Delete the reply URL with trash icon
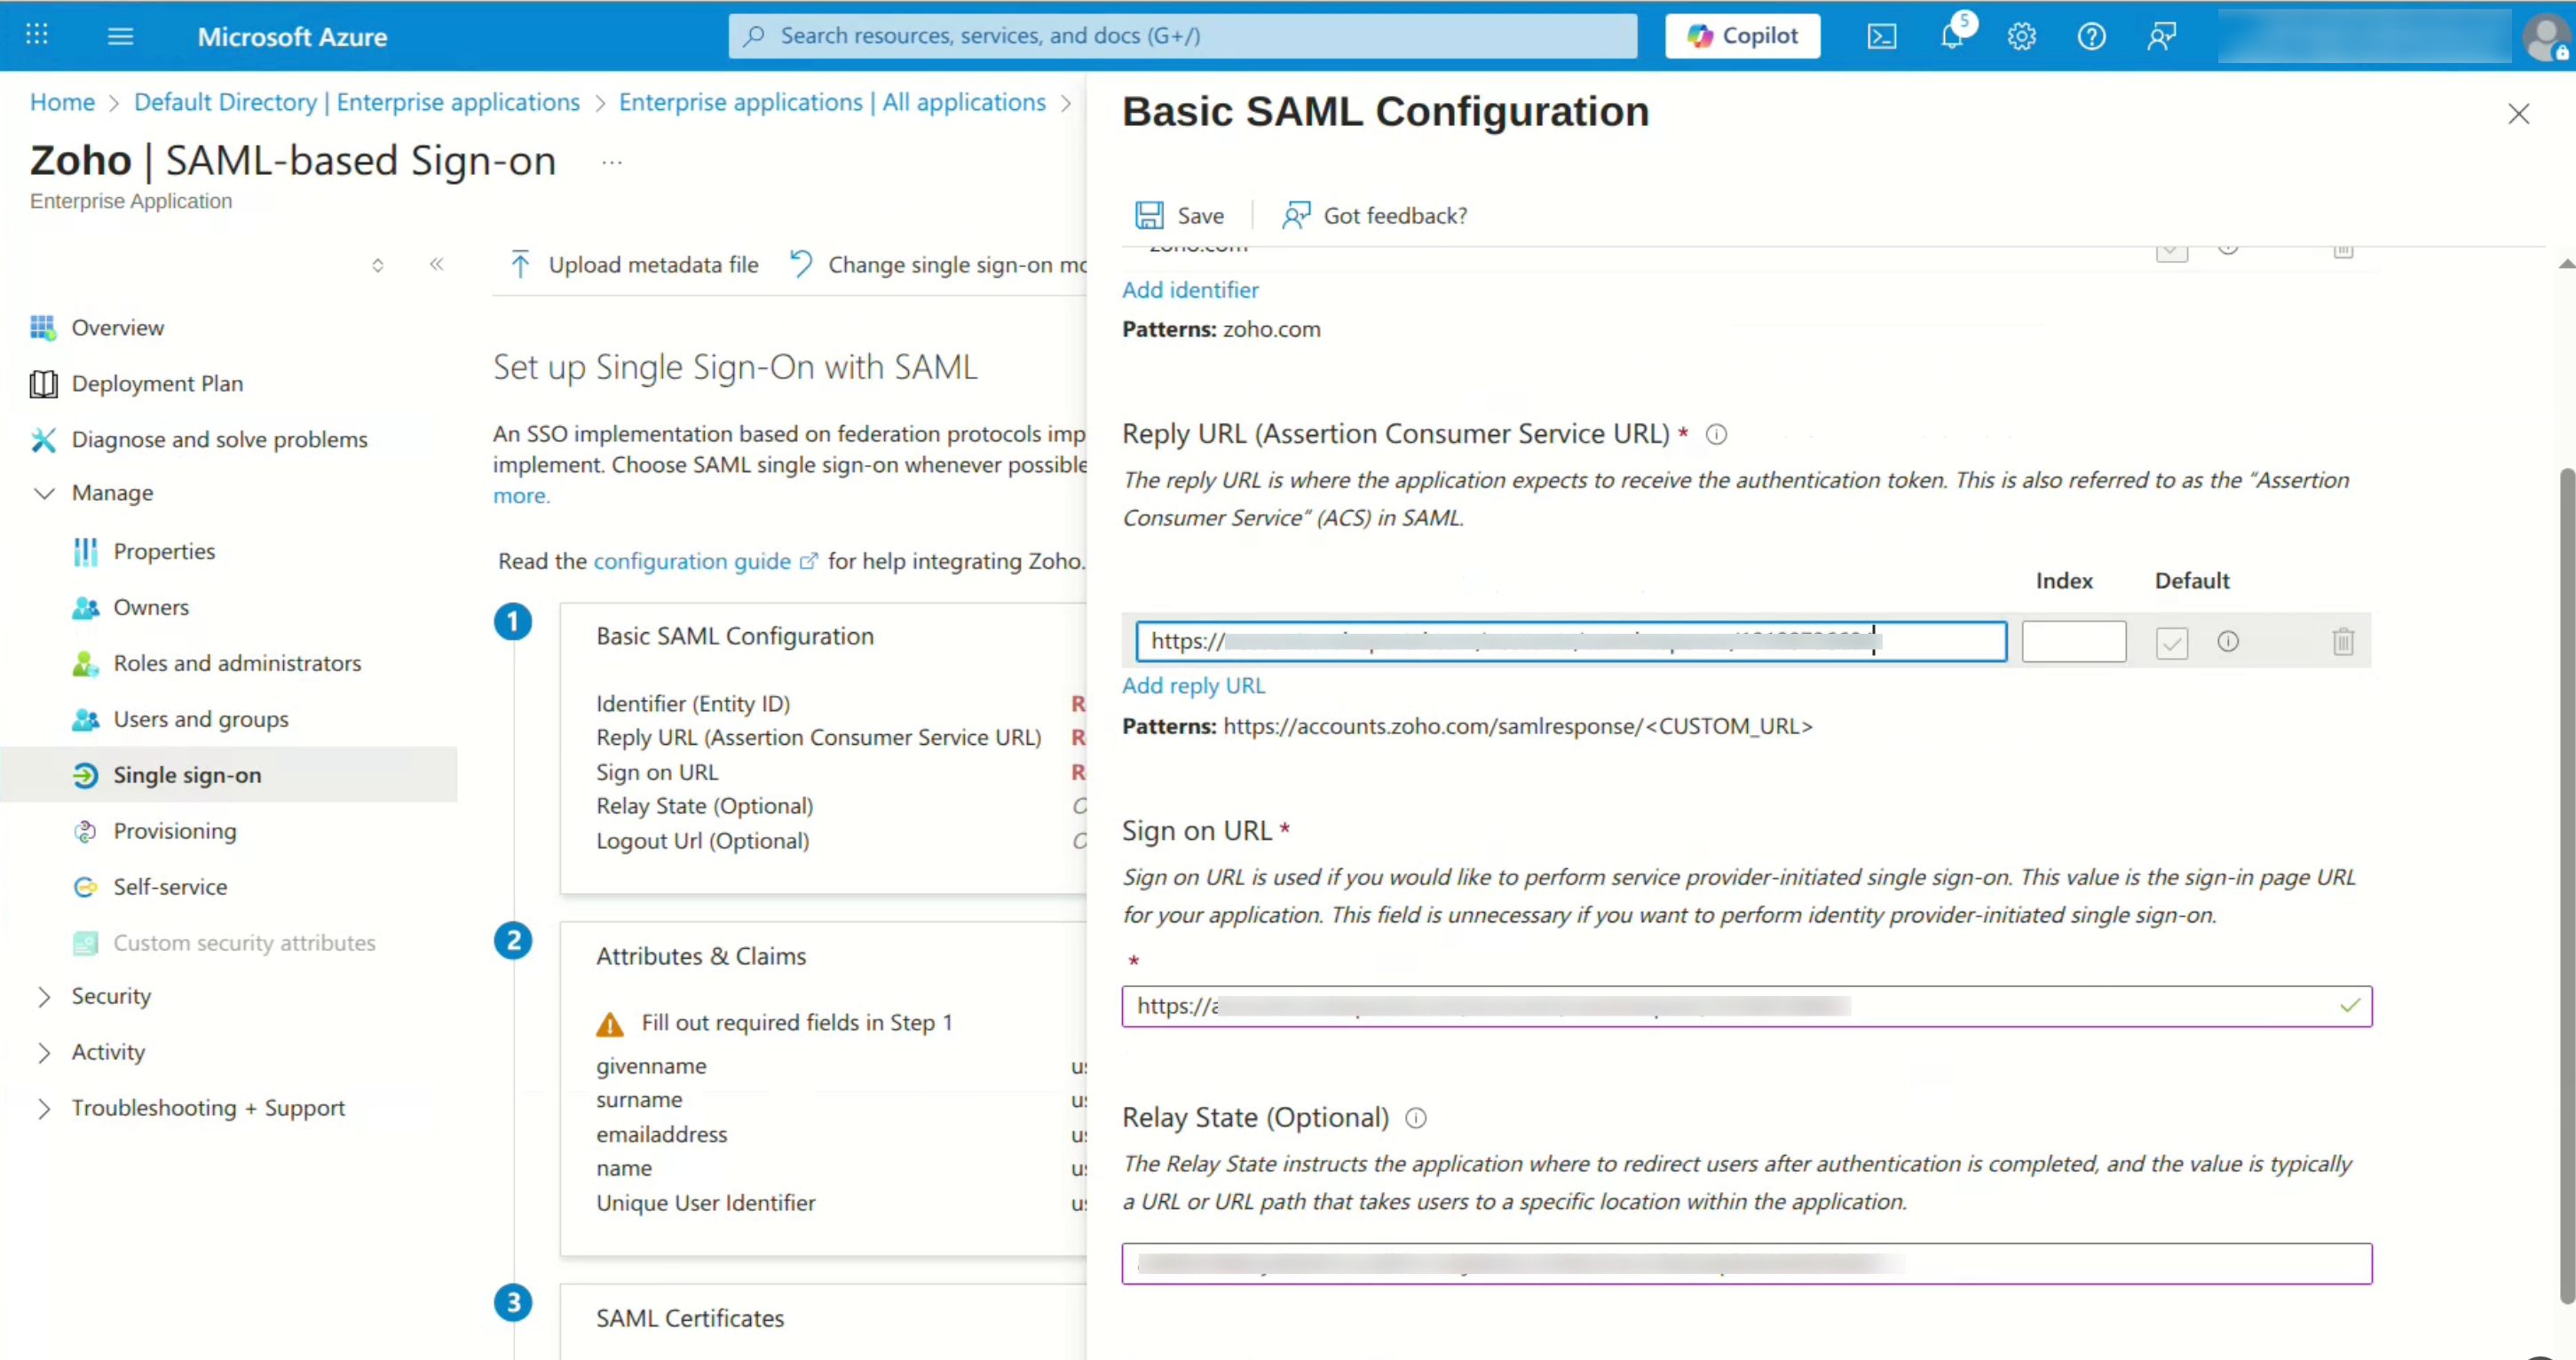Image resolution: width=2576 pixels, height=1360 pixels. point(2342,641)
